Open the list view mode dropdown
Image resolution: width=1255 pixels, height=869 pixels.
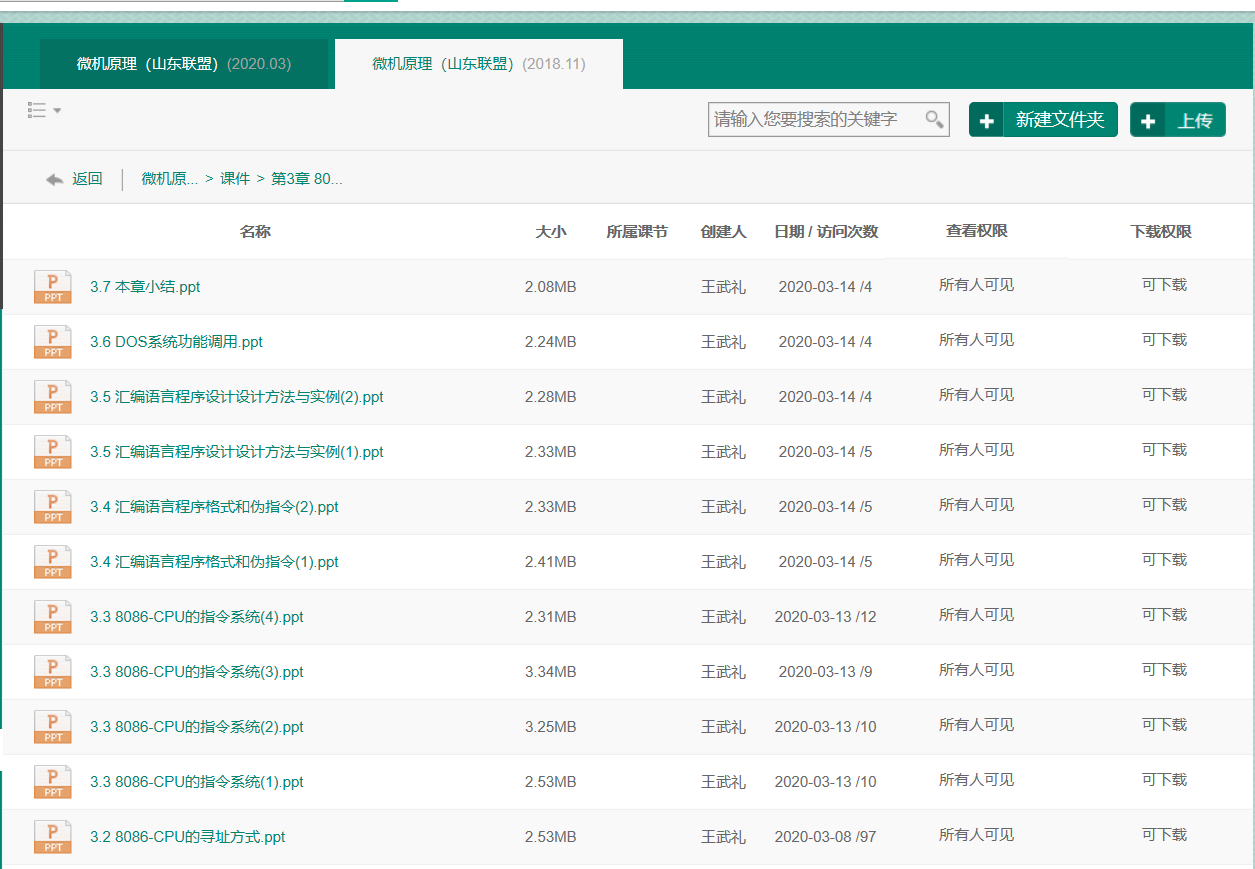44,111
